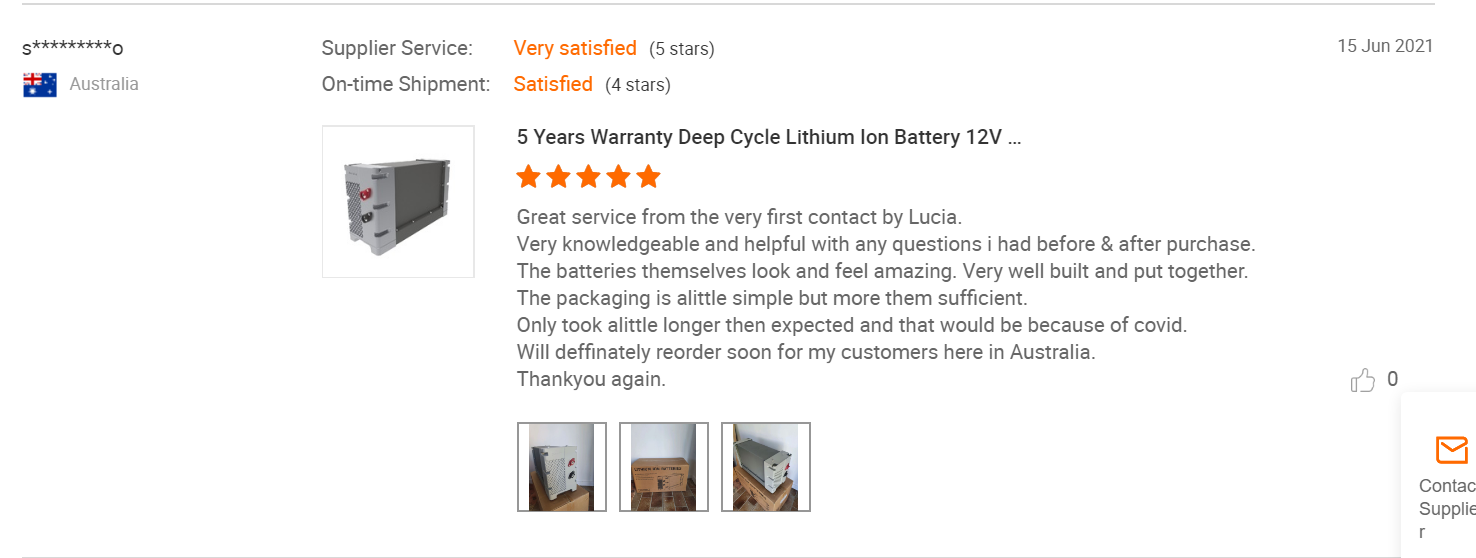Open the first review photo of the battery
Viewport: 1476px width, 558px height.
click(x=562, y=467)
